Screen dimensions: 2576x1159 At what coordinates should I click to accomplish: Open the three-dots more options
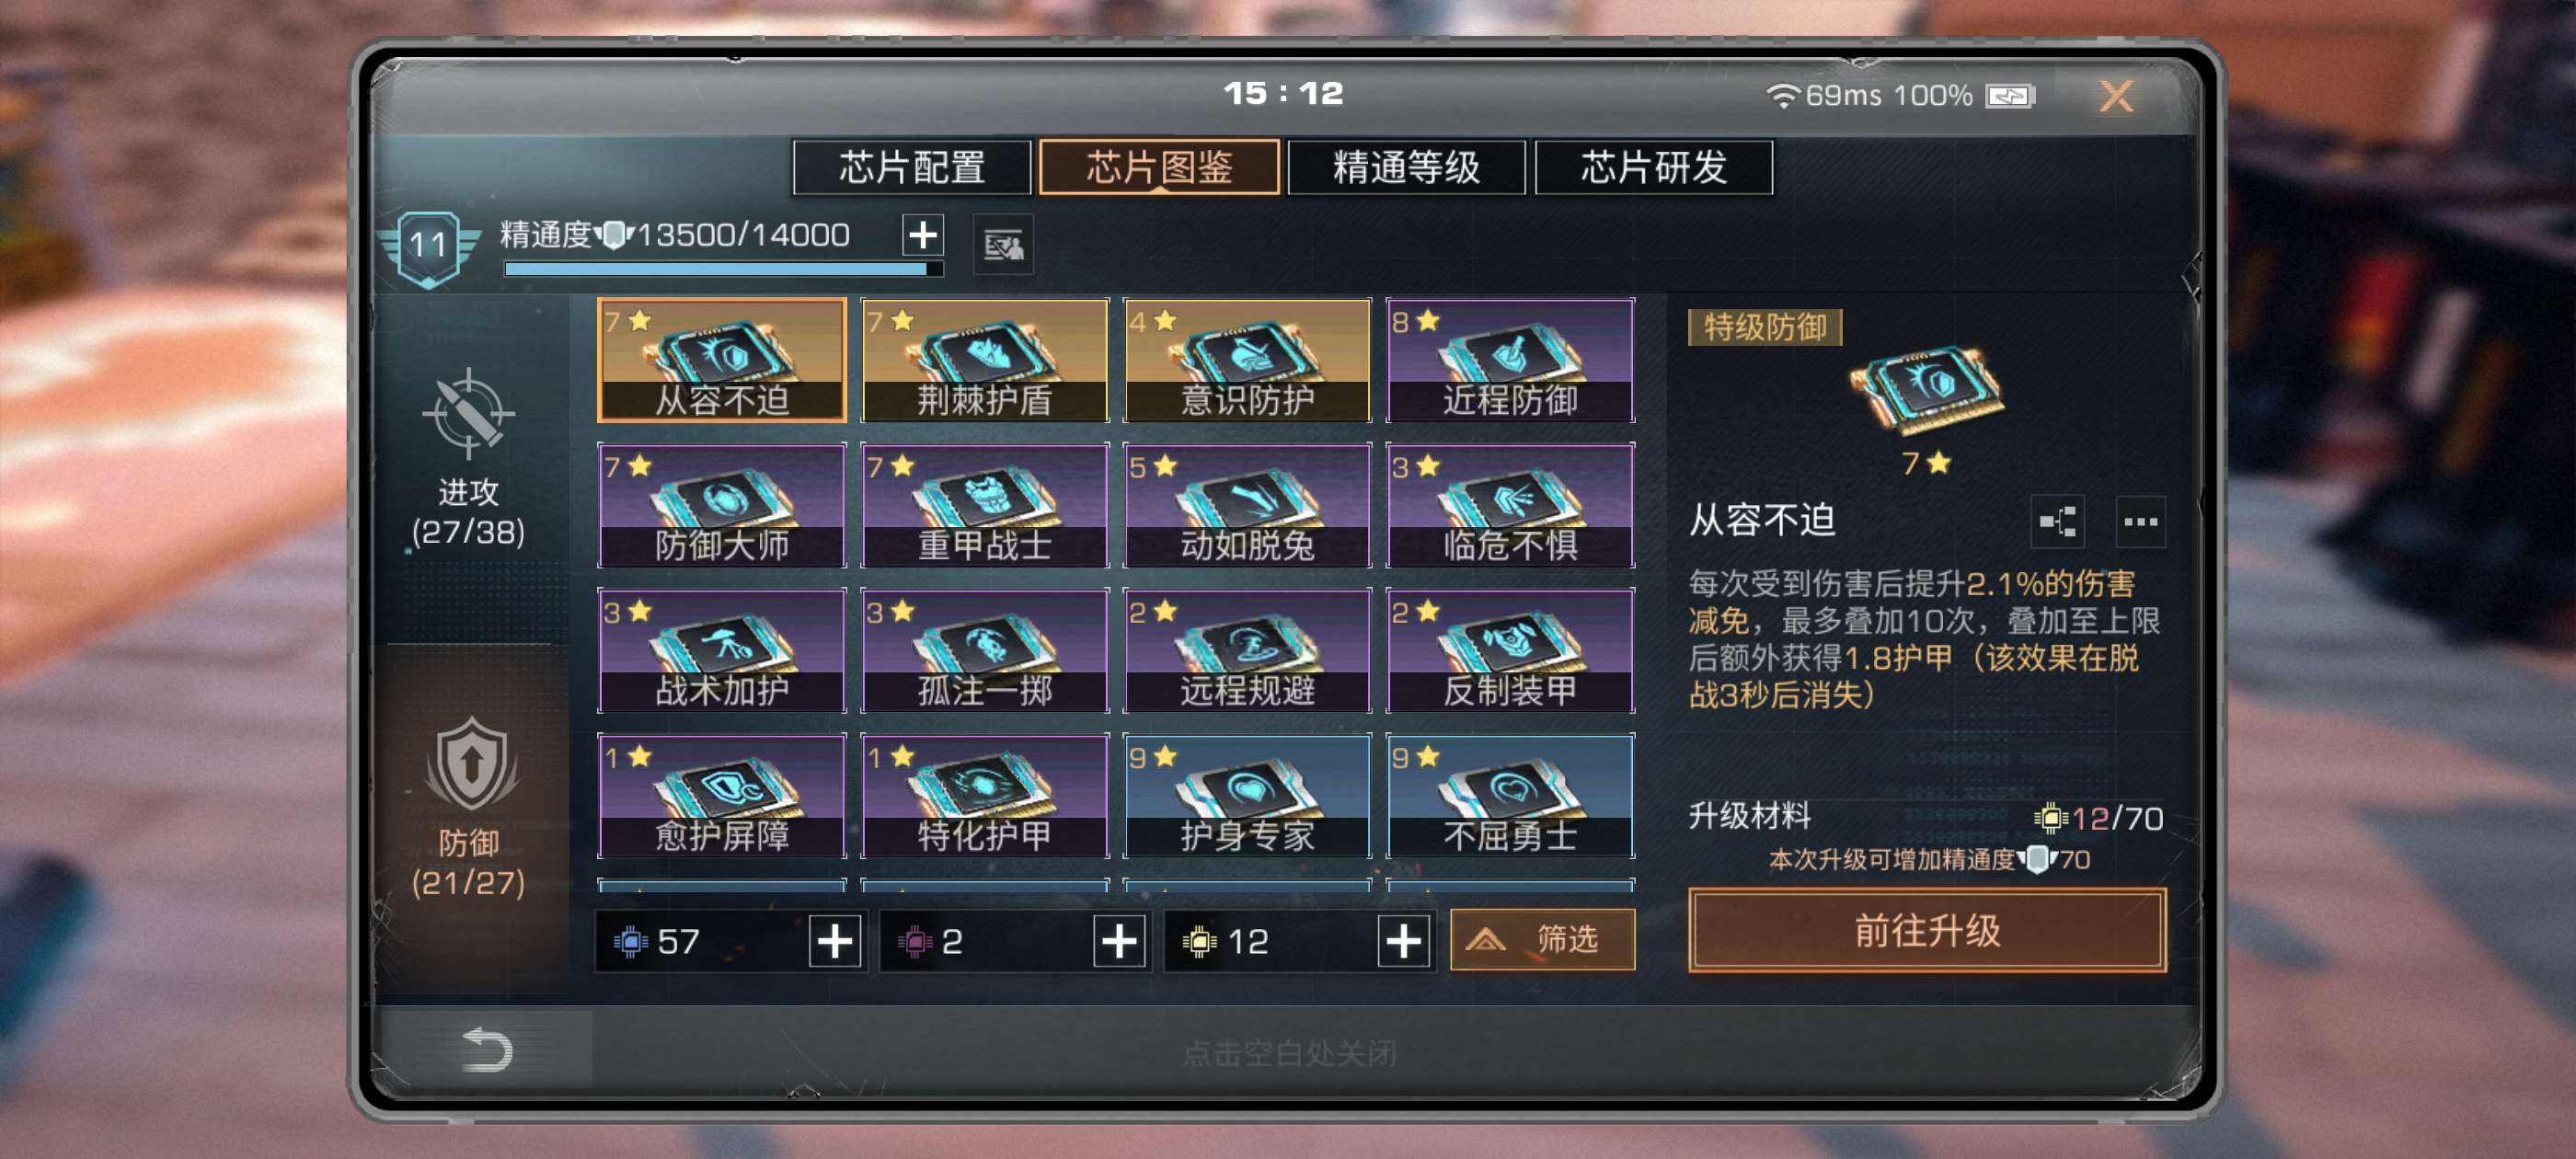click(2140, 521)
